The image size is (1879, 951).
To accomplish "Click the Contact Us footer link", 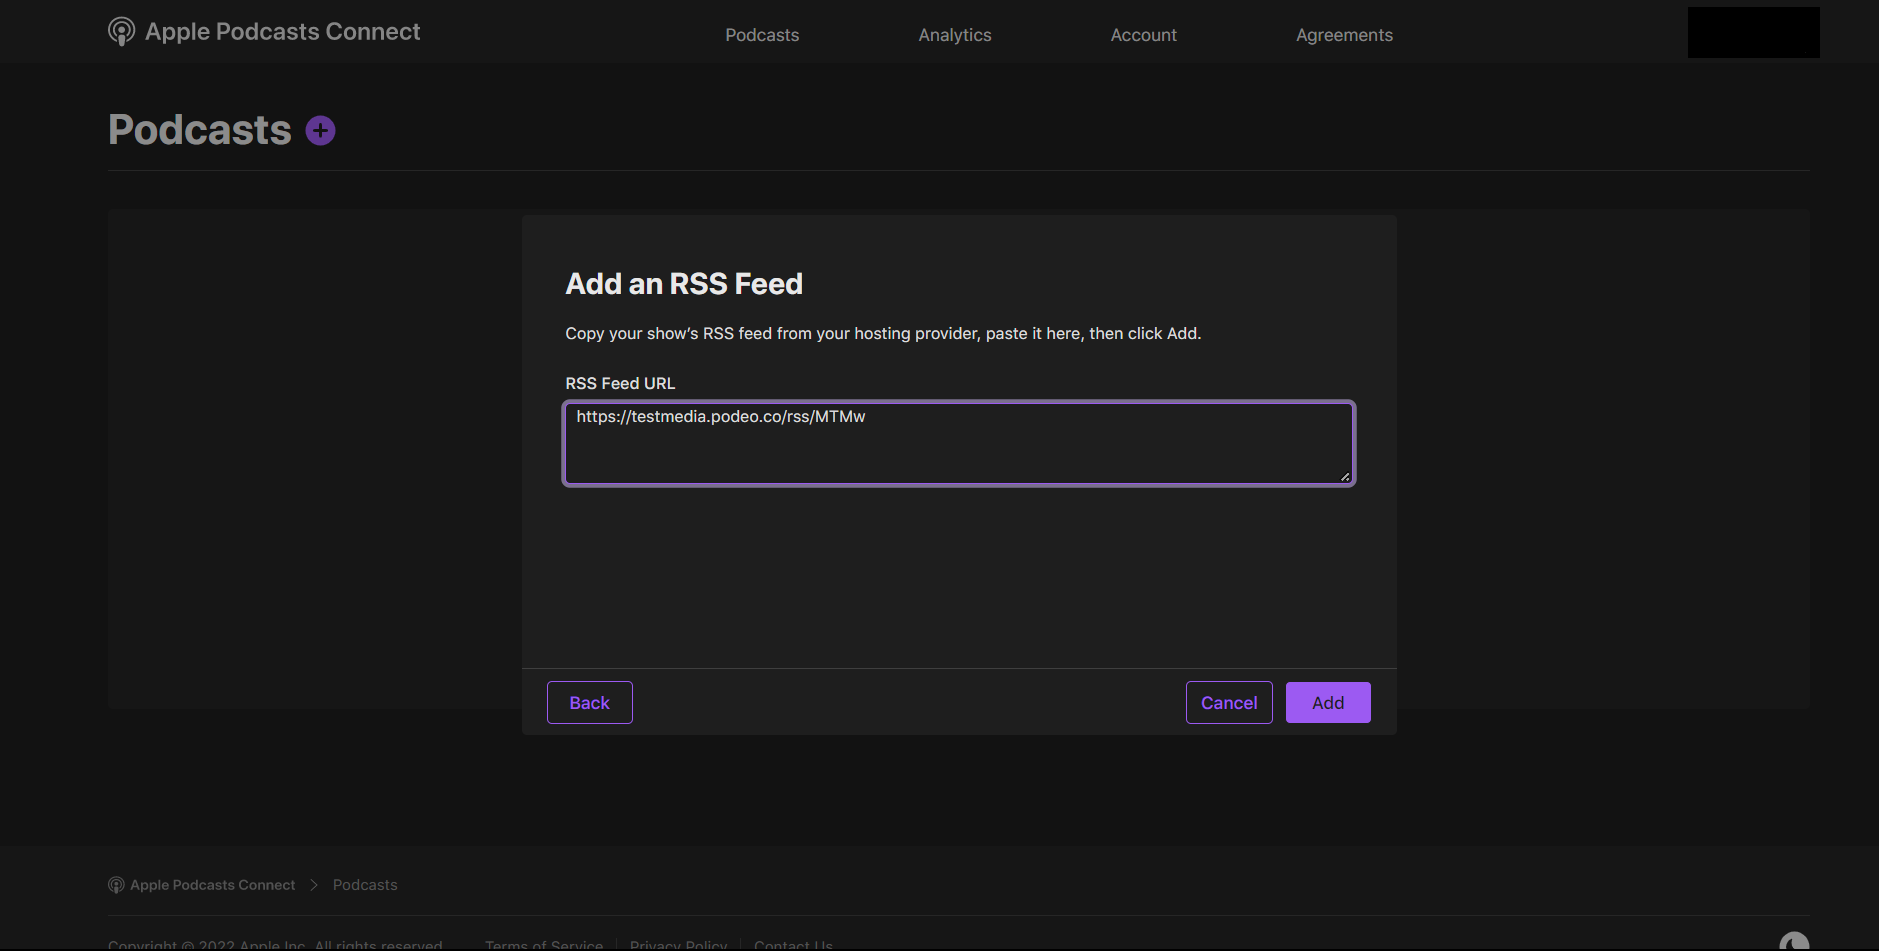I will [793, 945].
